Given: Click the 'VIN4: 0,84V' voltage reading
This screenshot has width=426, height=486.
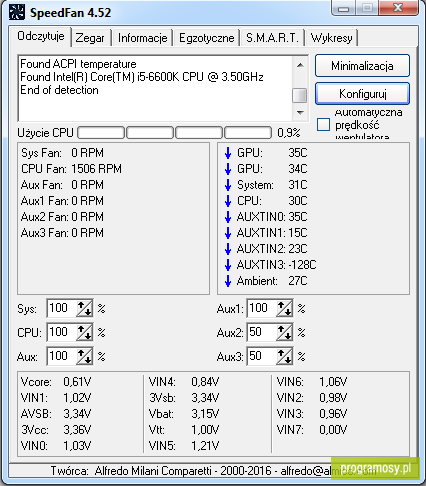Looking at the screenshot, I should tap(184, 382).
